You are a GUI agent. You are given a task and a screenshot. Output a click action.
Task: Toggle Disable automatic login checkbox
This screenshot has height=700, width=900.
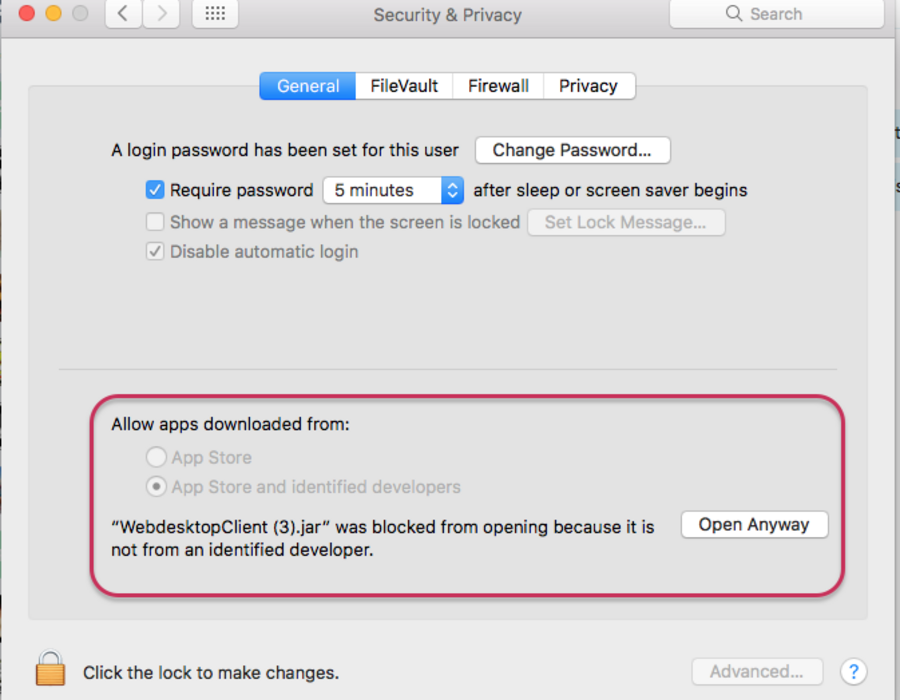click(x=155, y=251)
